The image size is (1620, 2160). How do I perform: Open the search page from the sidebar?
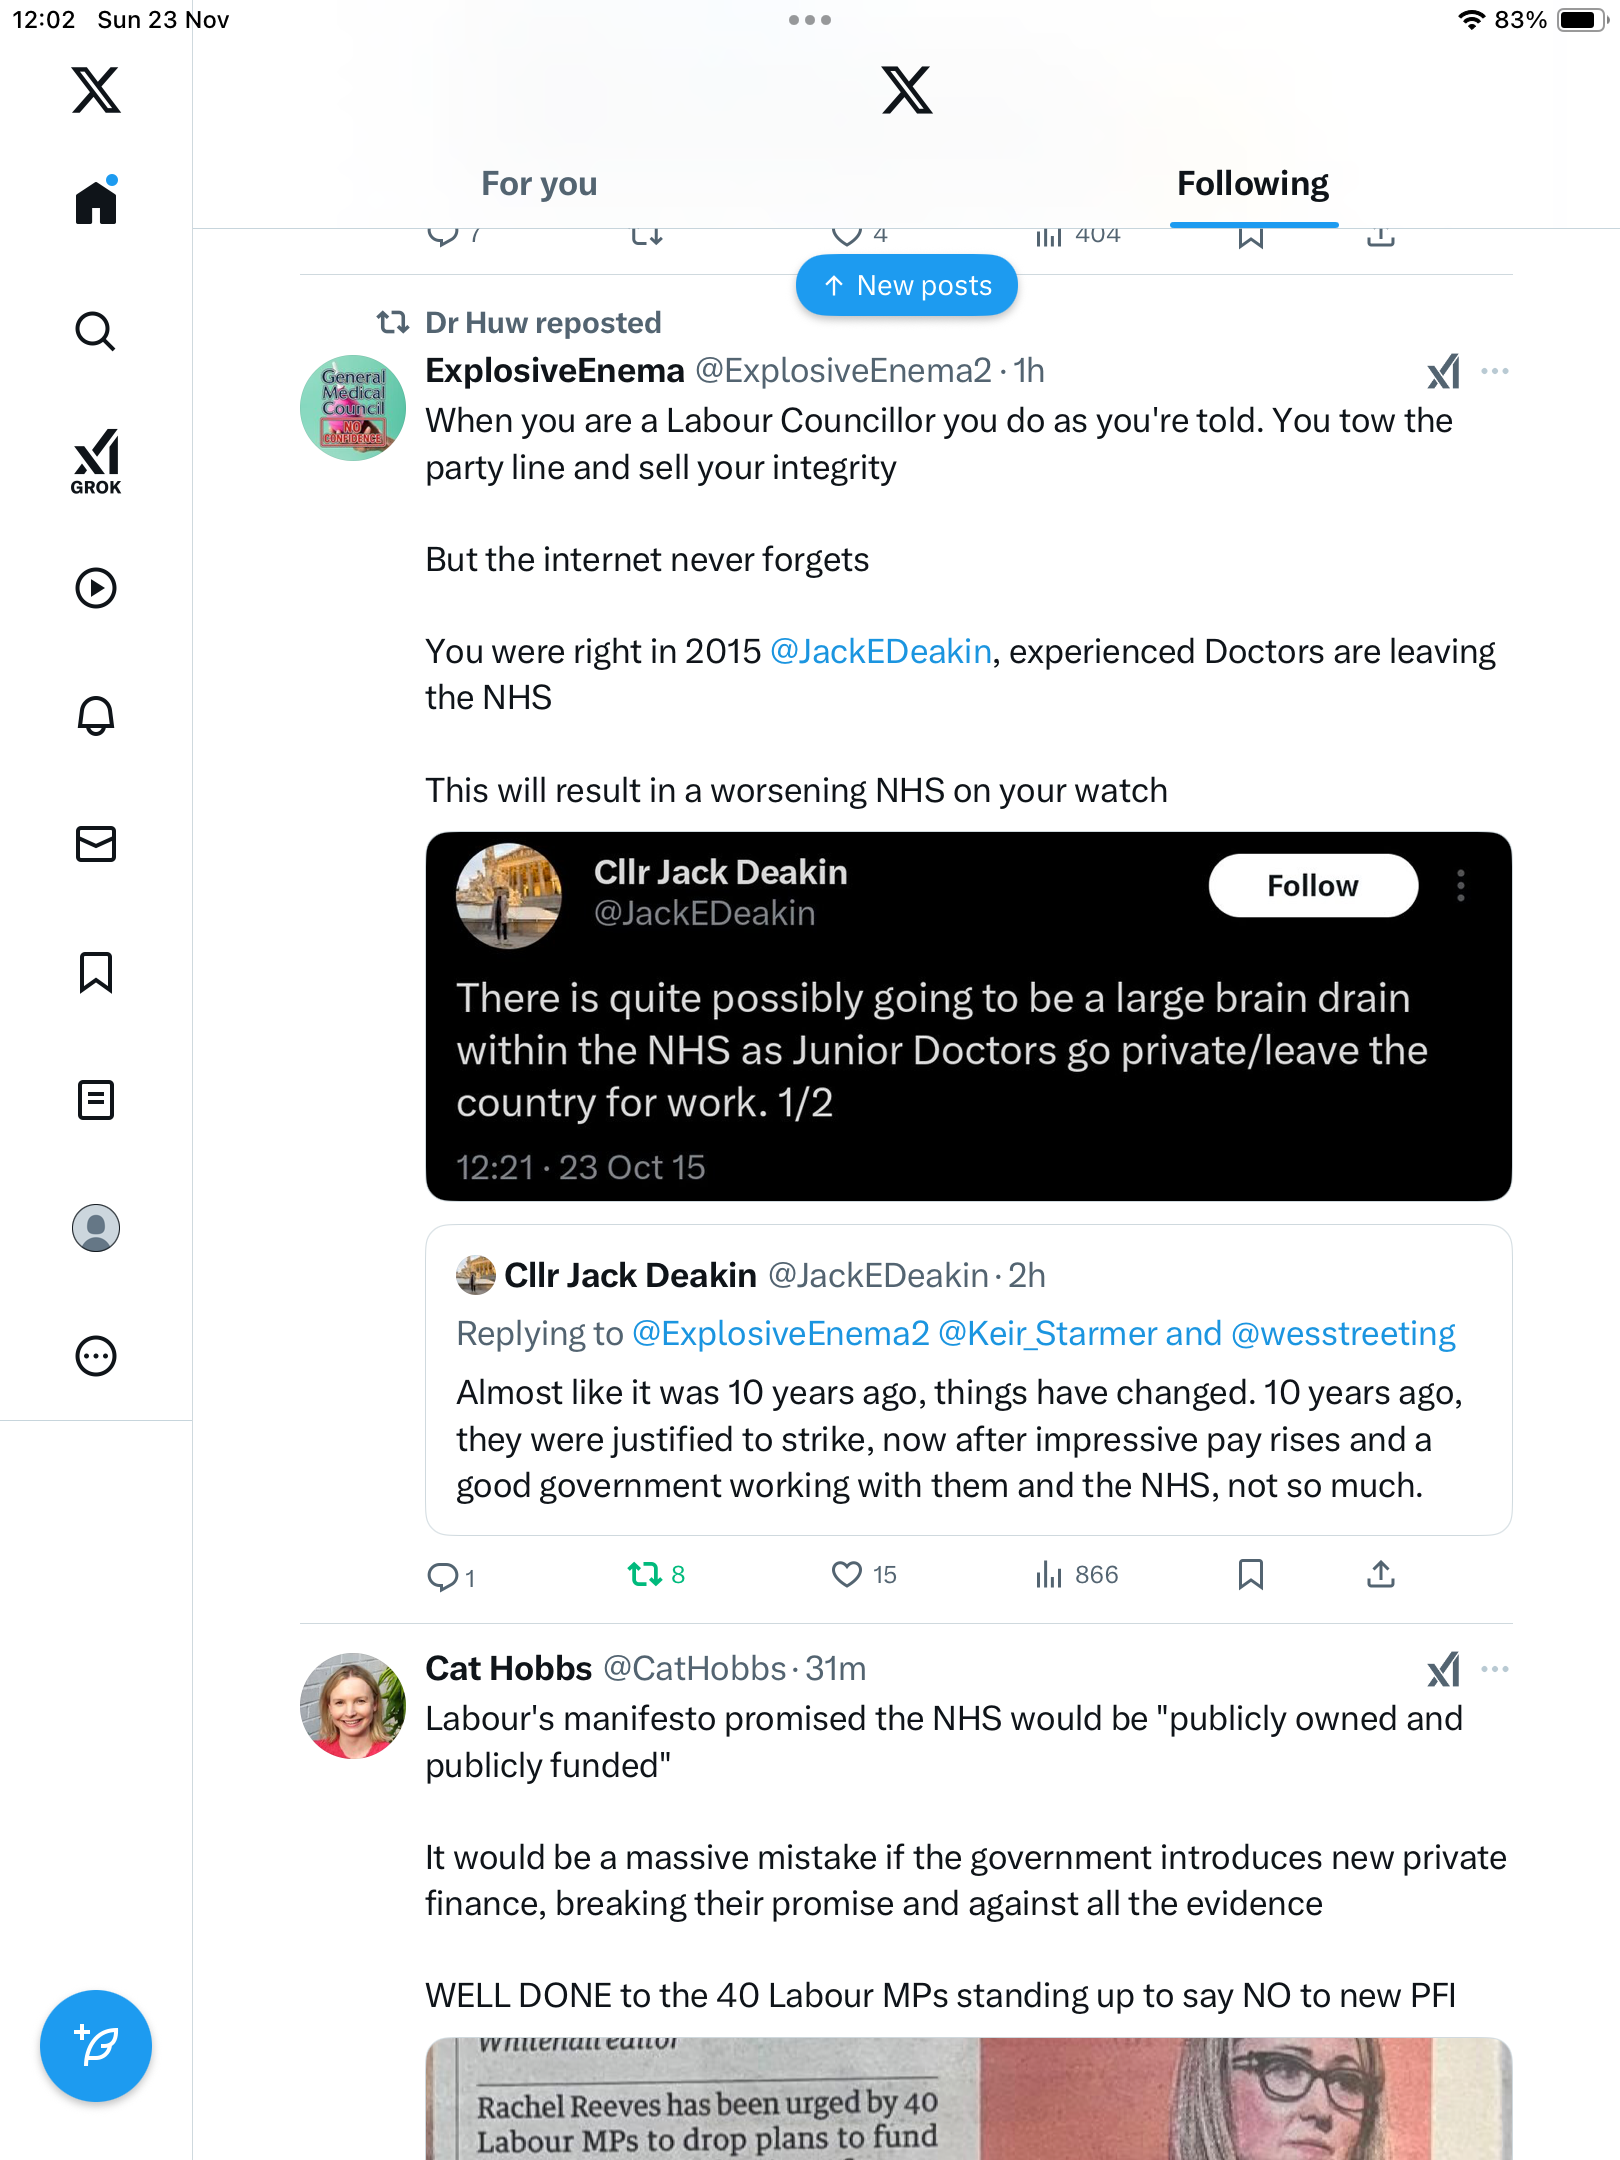pos(96,331)
